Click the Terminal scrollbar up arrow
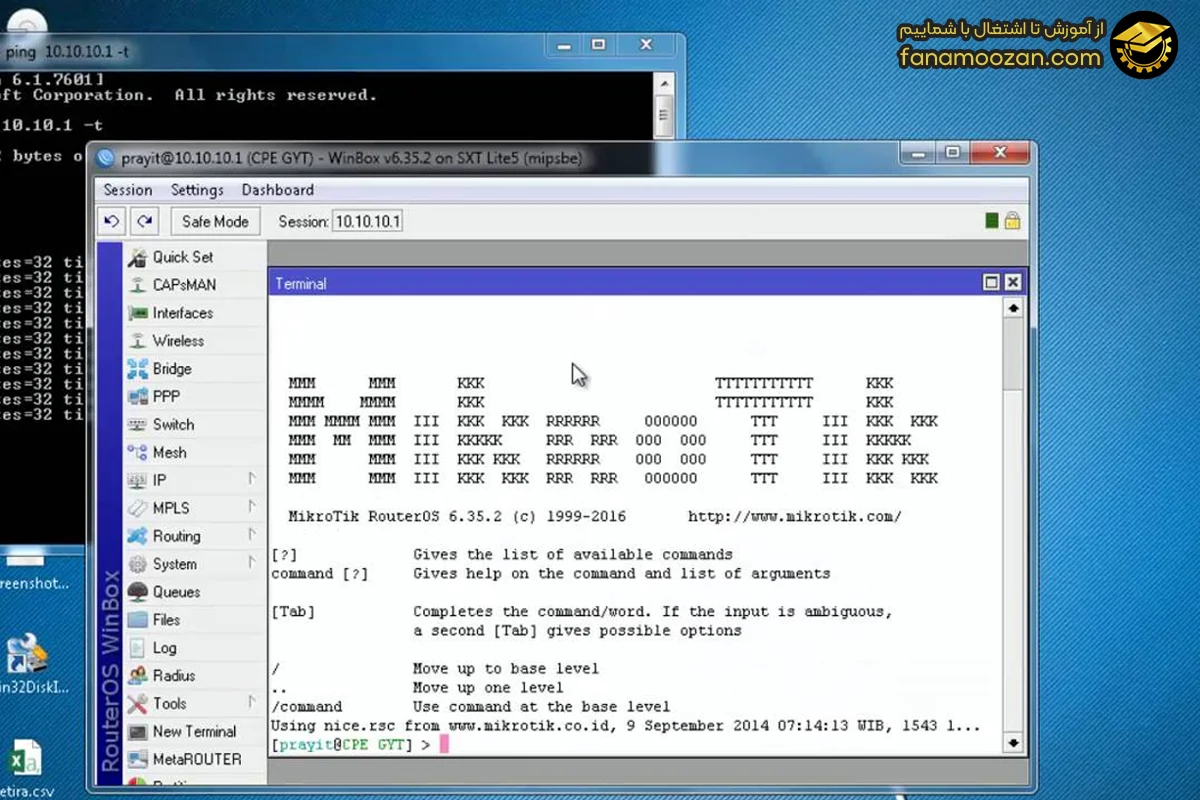1200x800 pixels. [x=1013, y=309]
